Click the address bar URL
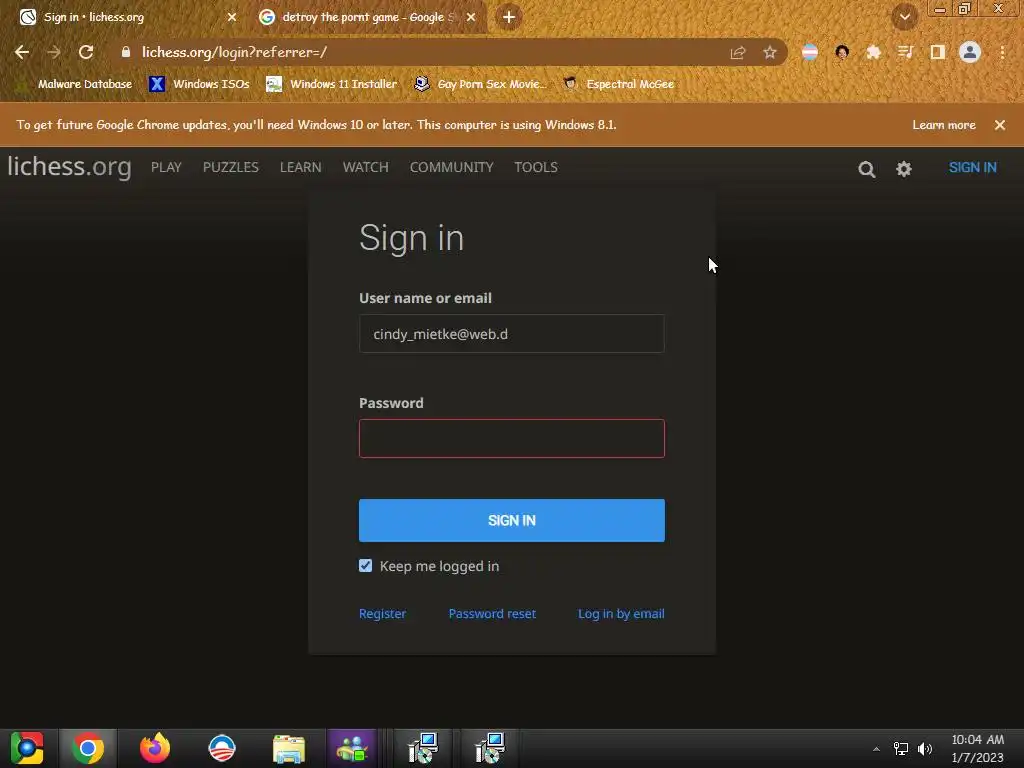This screenshot has width=1024, height=768. pos(234,52)
